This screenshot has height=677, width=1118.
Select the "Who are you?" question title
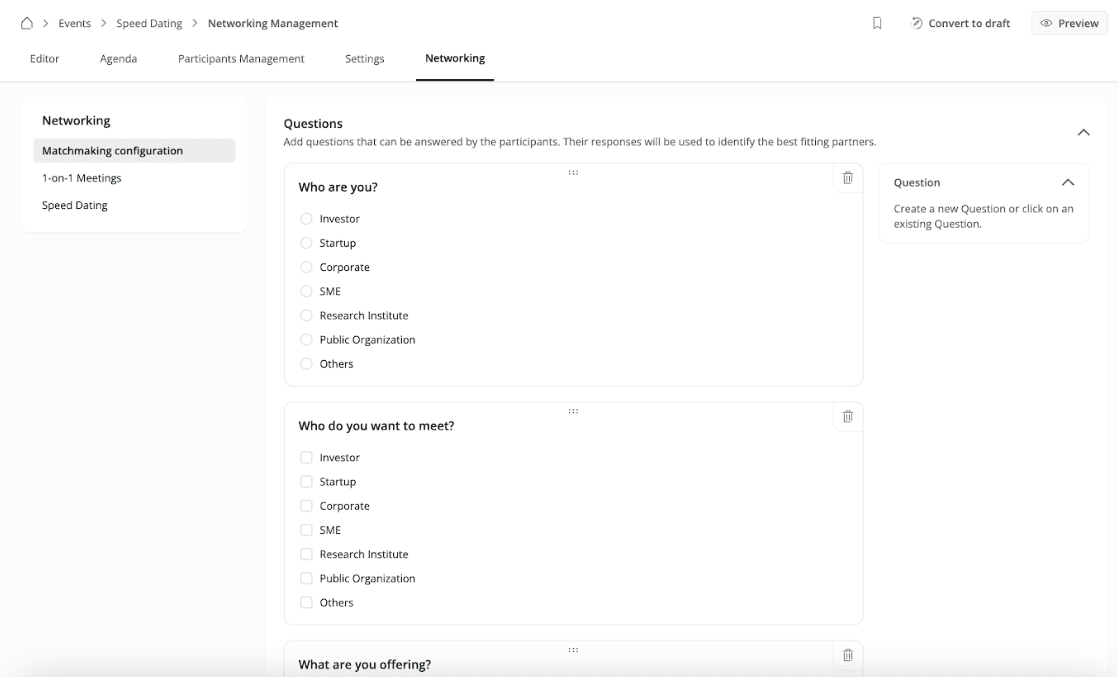[x=338, y=187]
